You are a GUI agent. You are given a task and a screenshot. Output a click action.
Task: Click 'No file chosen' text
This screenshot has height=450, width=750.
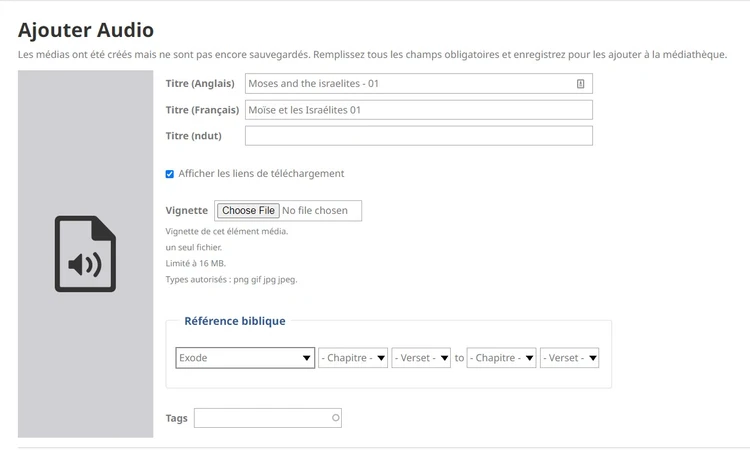[315, 210]
